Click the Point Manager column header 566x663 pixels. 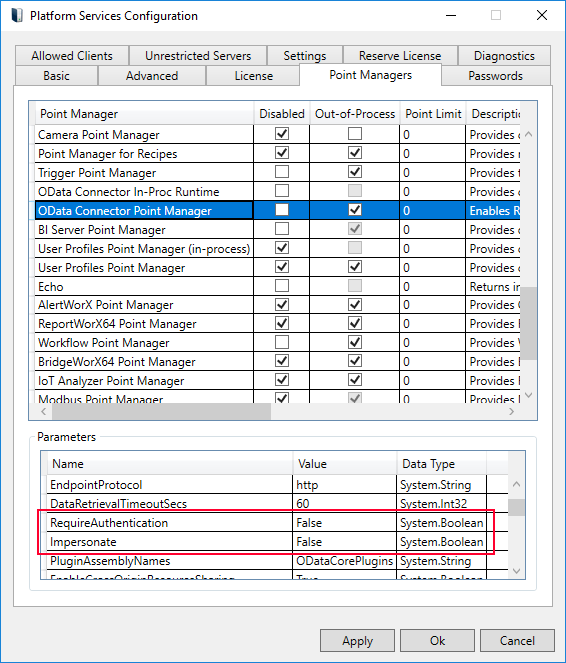point(144,114)
